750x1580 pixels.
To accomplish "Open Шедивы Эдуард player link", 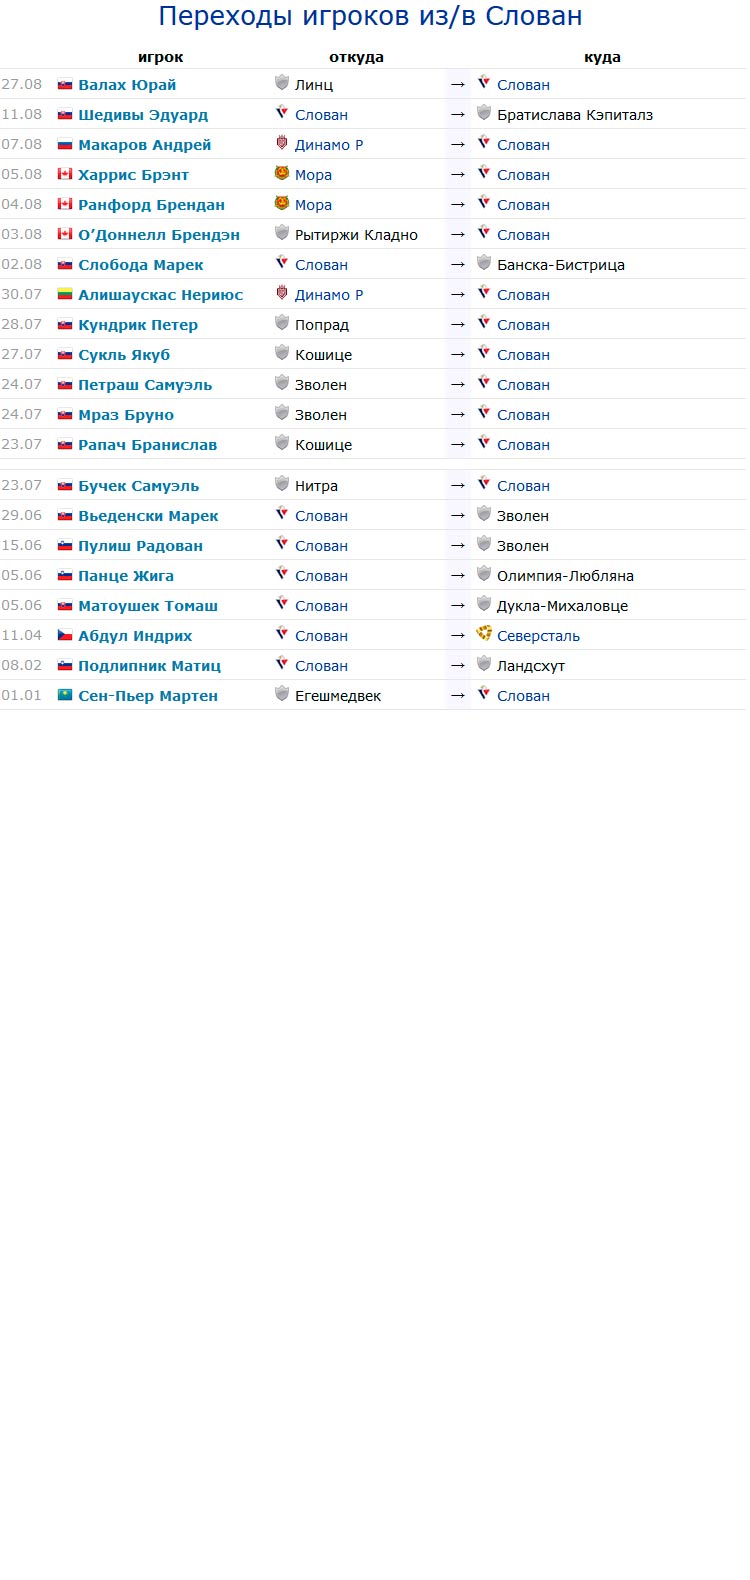I will [x=143, y=115].
